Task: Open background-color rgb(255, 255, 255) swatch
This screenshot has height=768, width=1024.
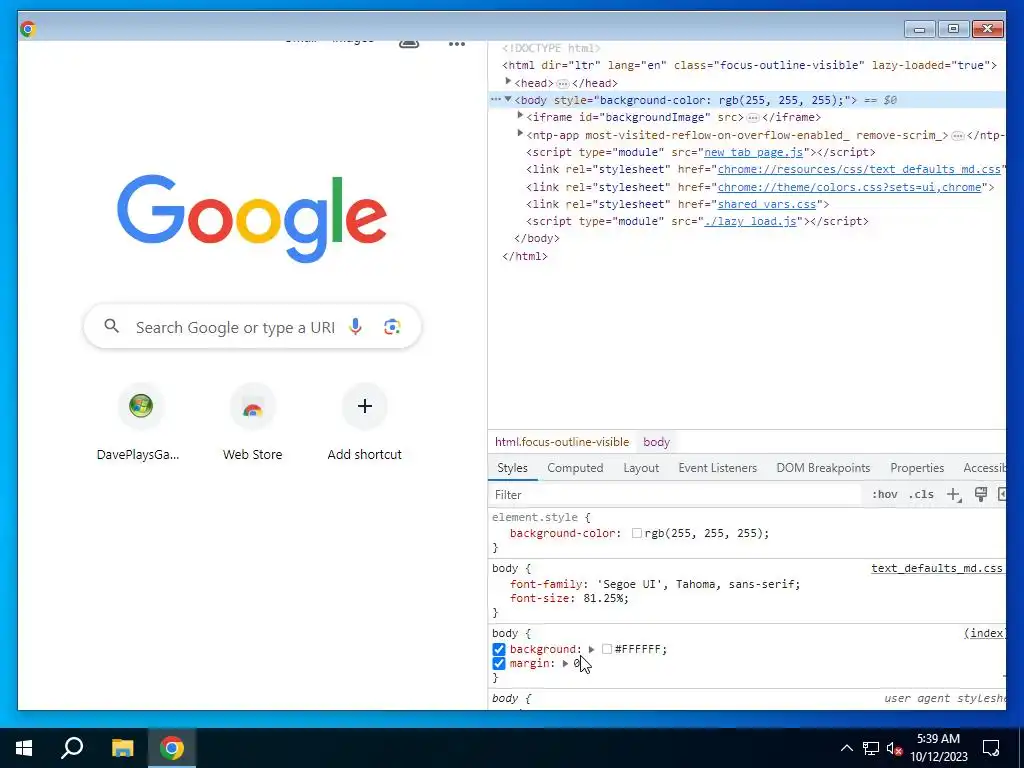Action: (x=636, y=534)
